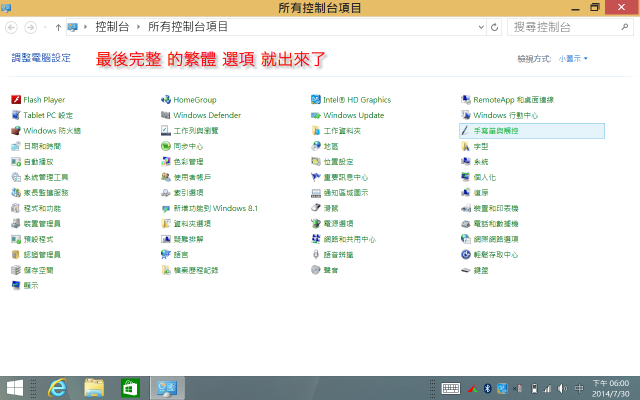This screenshot has width=640, height=400.
Task: Expand address bar history dropdown
Action: [x=481, y=27]
